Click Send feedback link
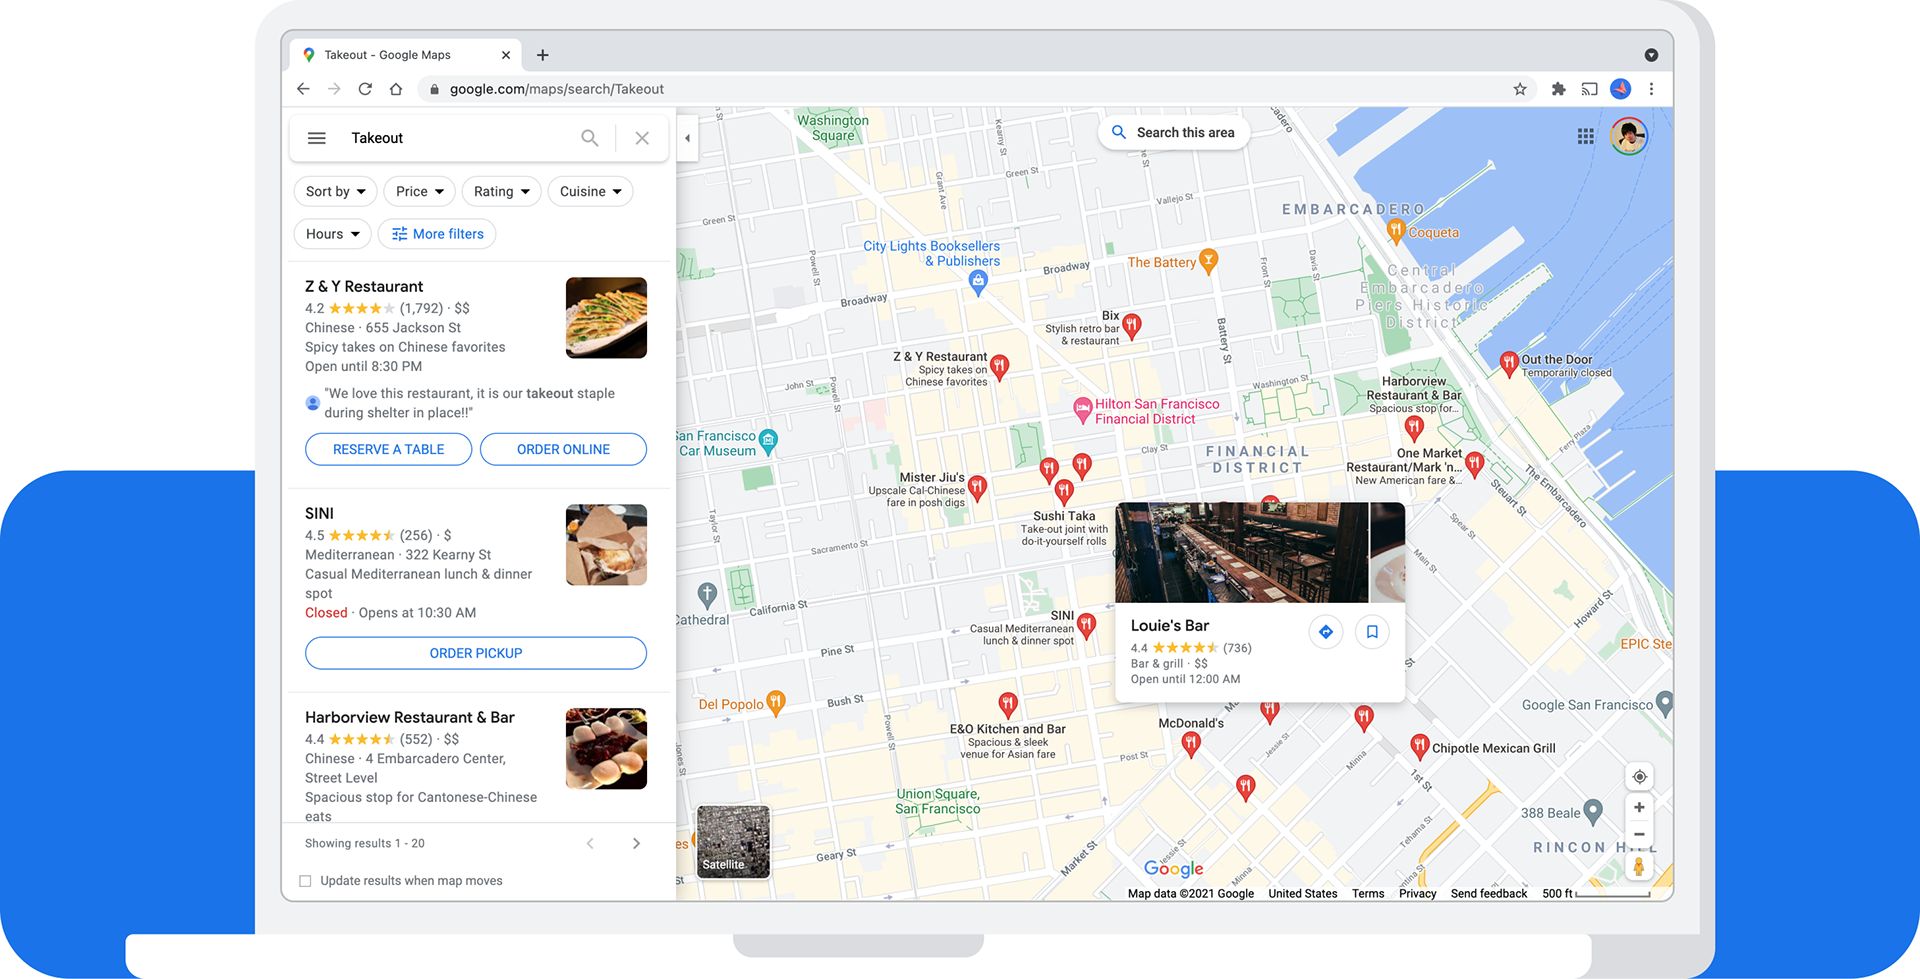The width and height of the screenshot is (1920, 979). pos(1488,894)
